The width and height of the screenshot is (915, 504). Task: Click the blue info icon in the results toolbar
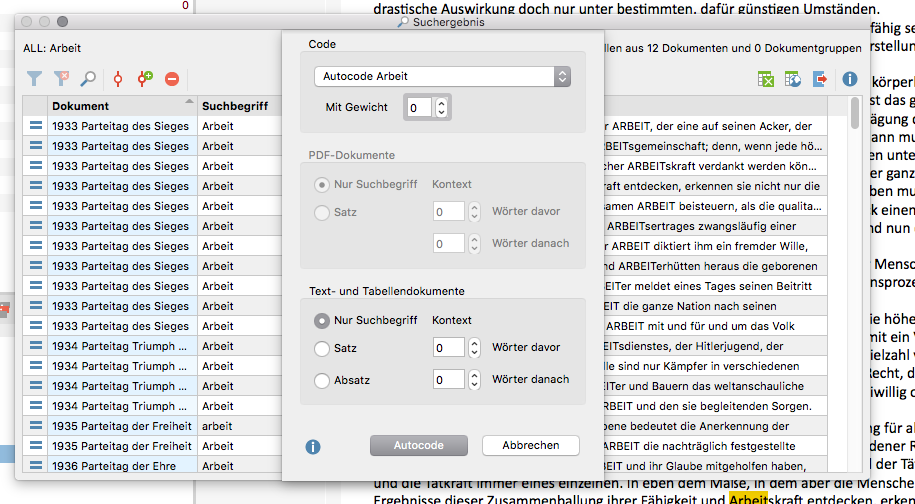850,79
